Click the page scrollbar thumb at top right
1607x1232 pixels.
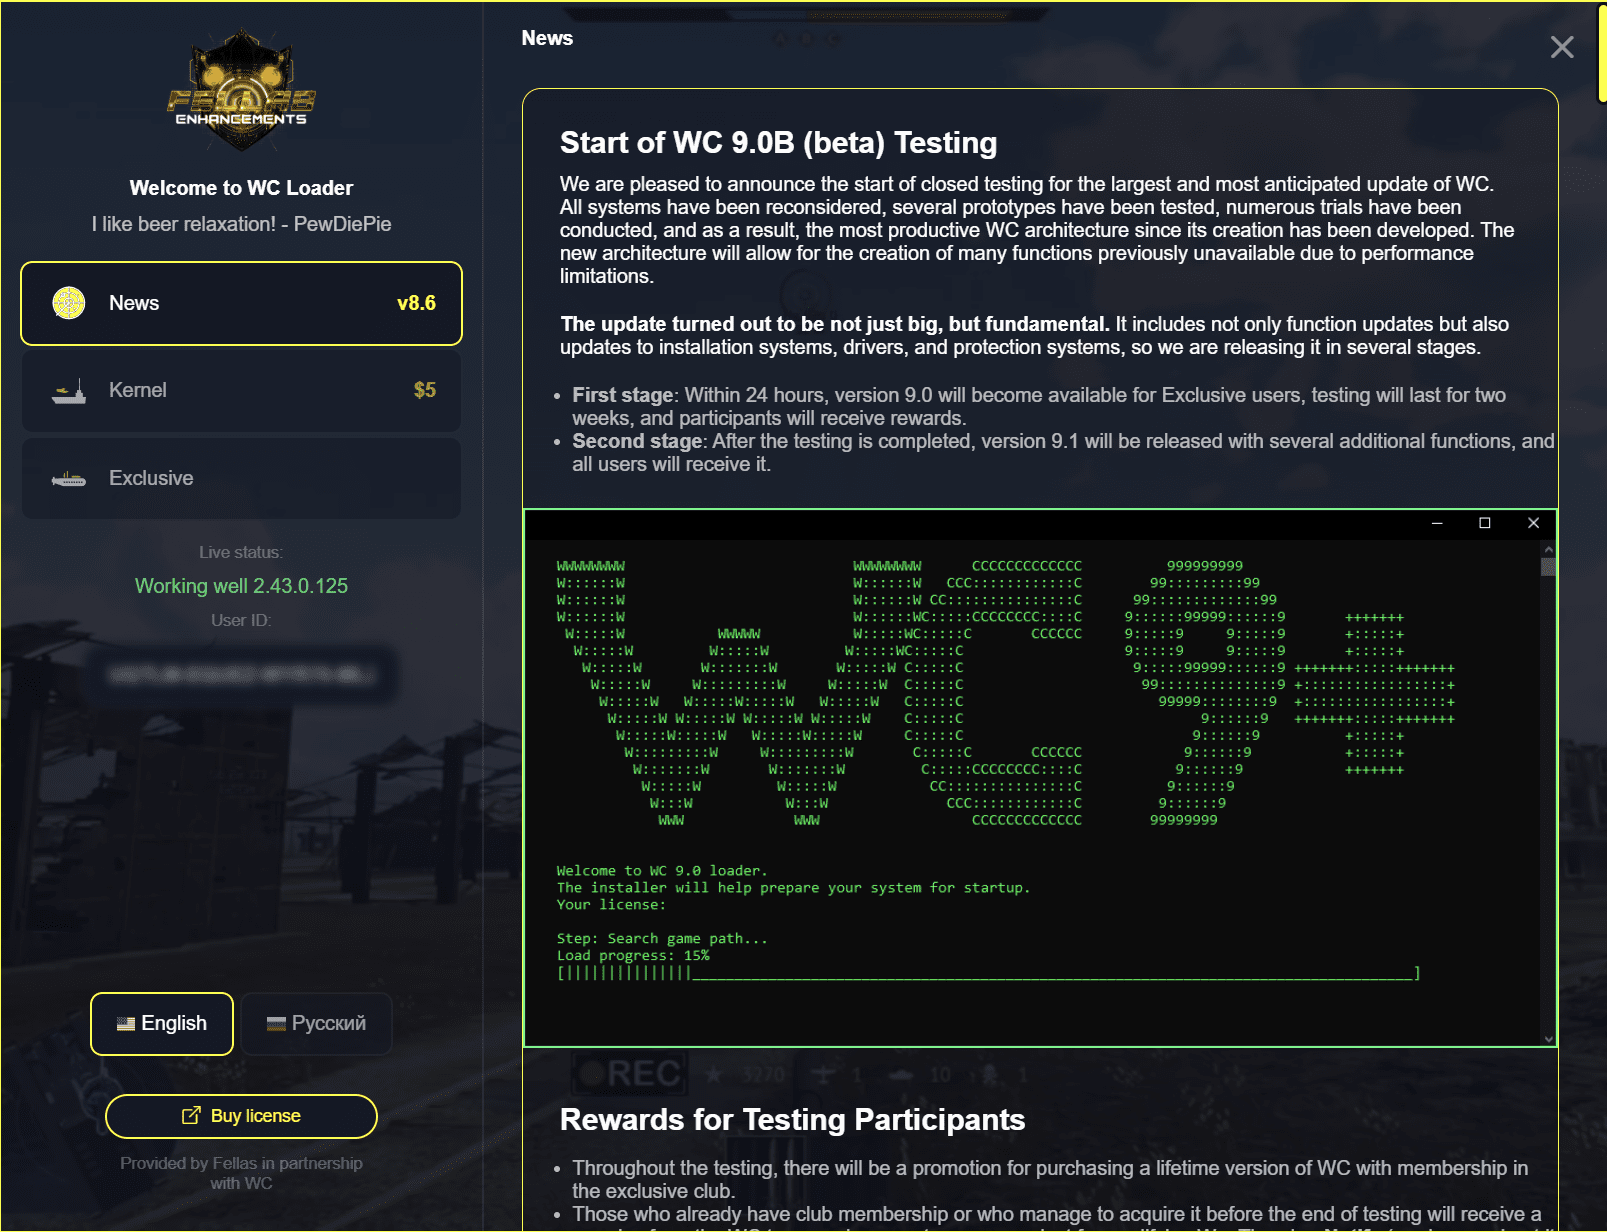[1602, 52]
